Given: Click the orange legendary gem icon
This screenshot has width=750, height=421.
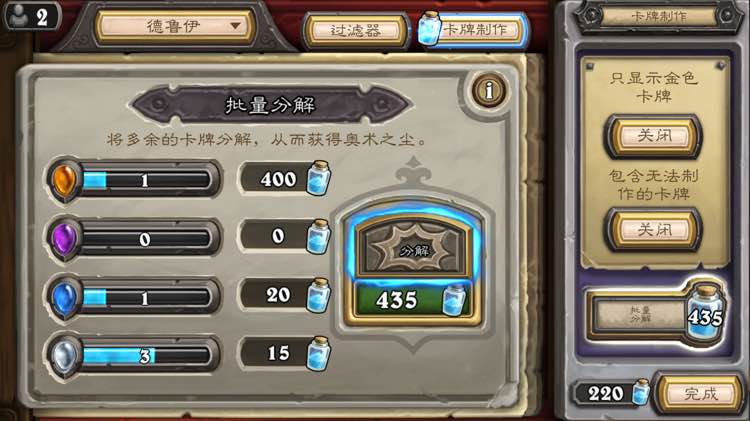Looking at the screenshot, I should [65, 180].
